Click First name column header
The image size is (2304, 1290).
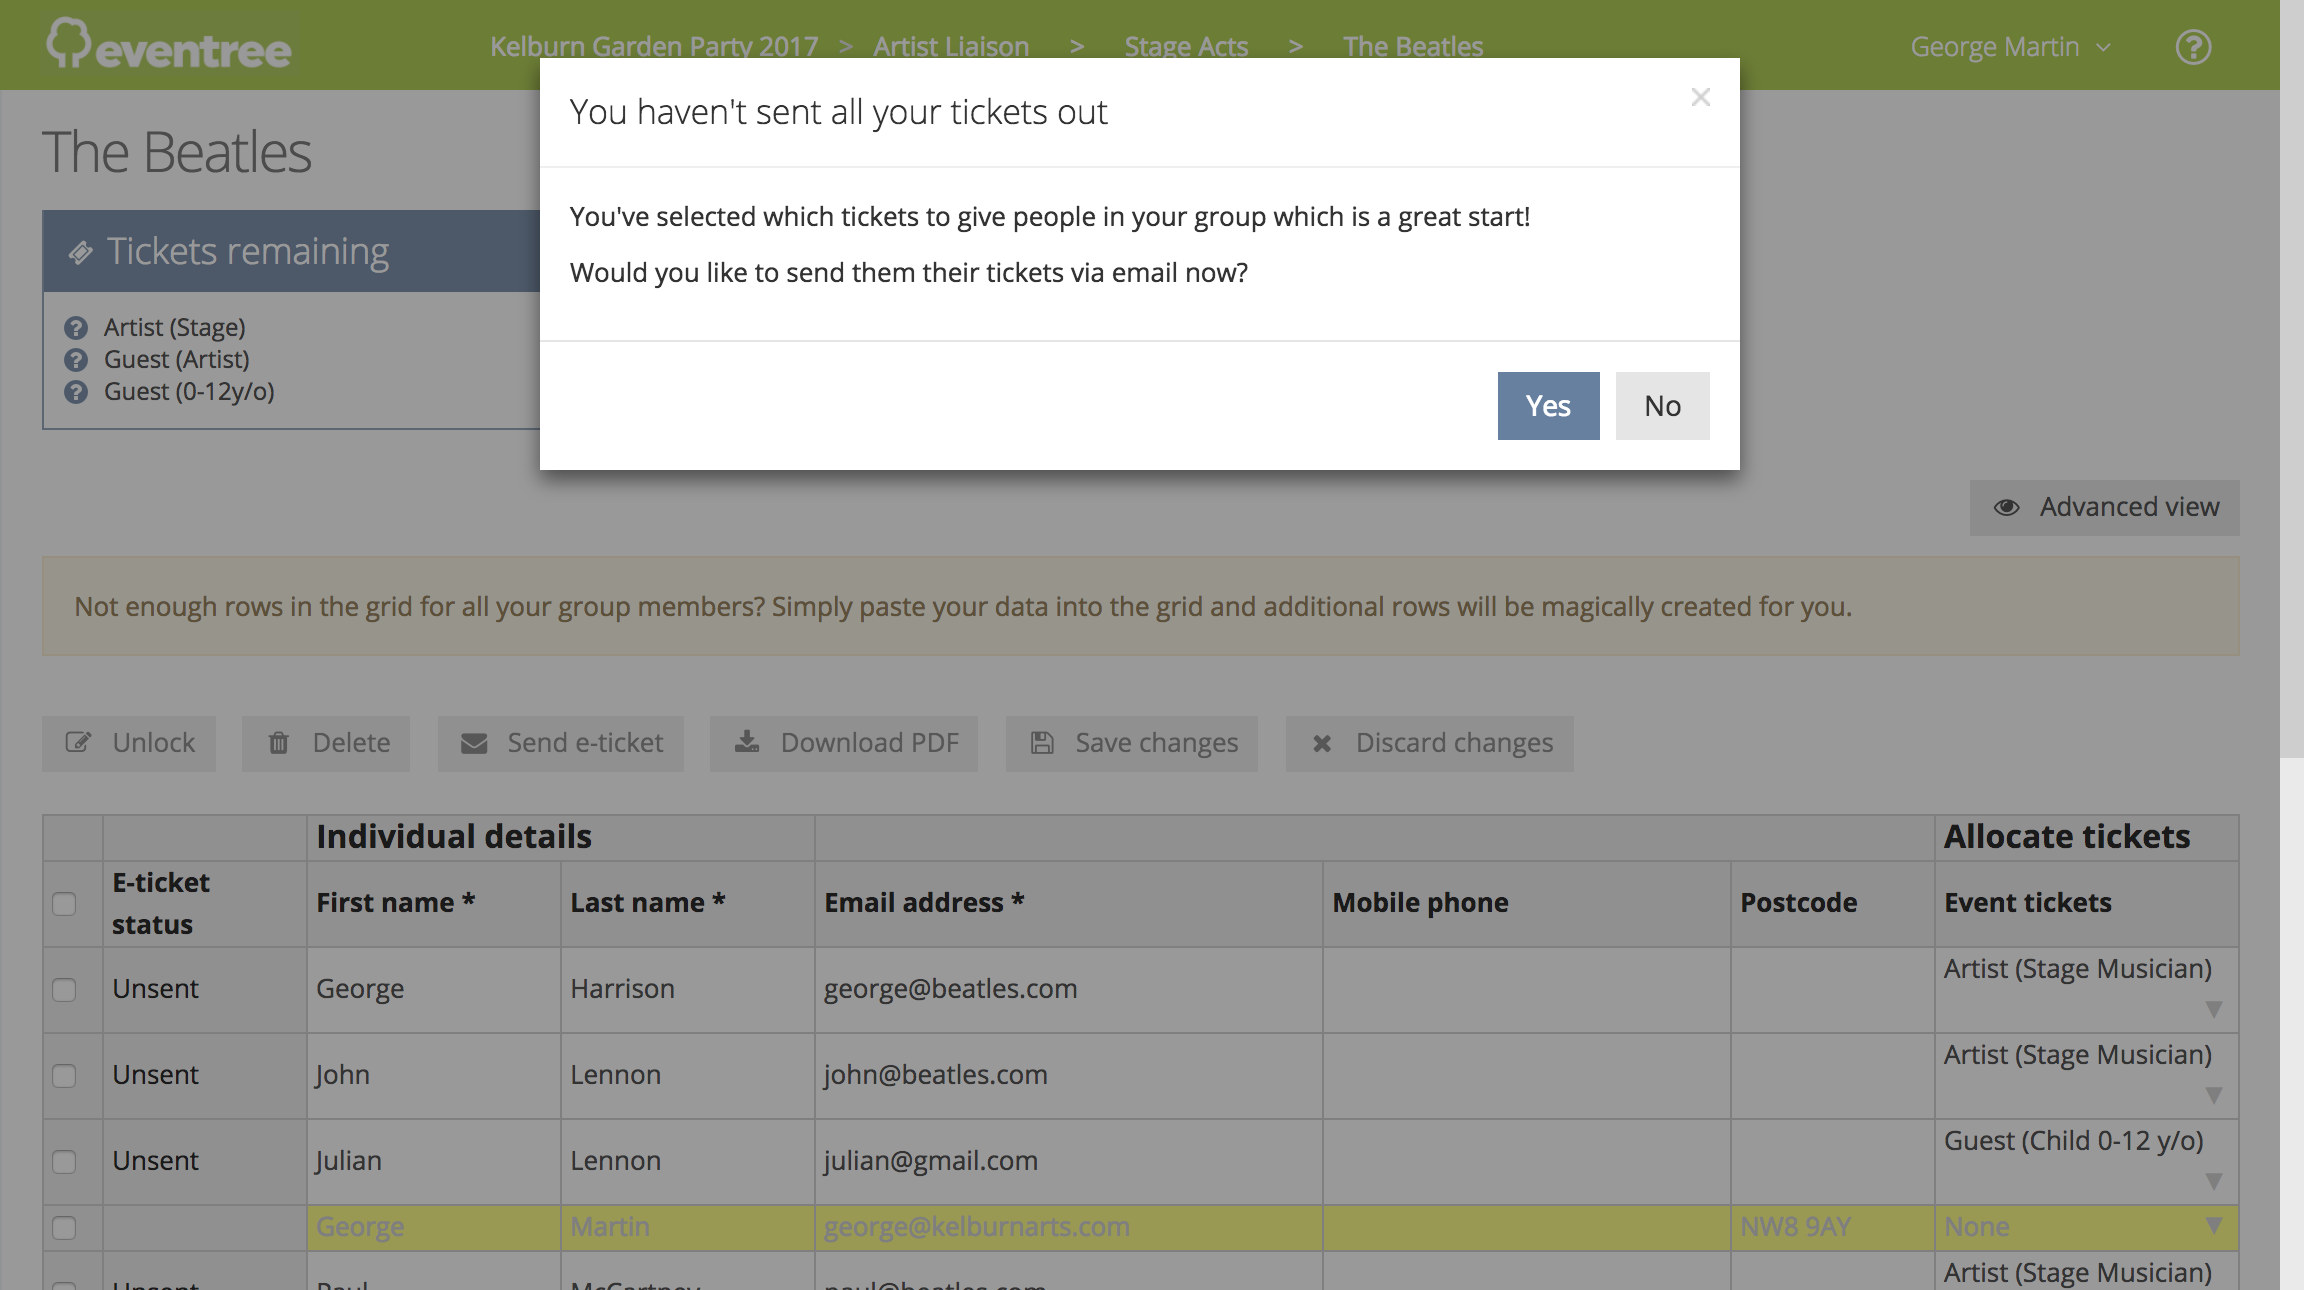click(434, 904)
